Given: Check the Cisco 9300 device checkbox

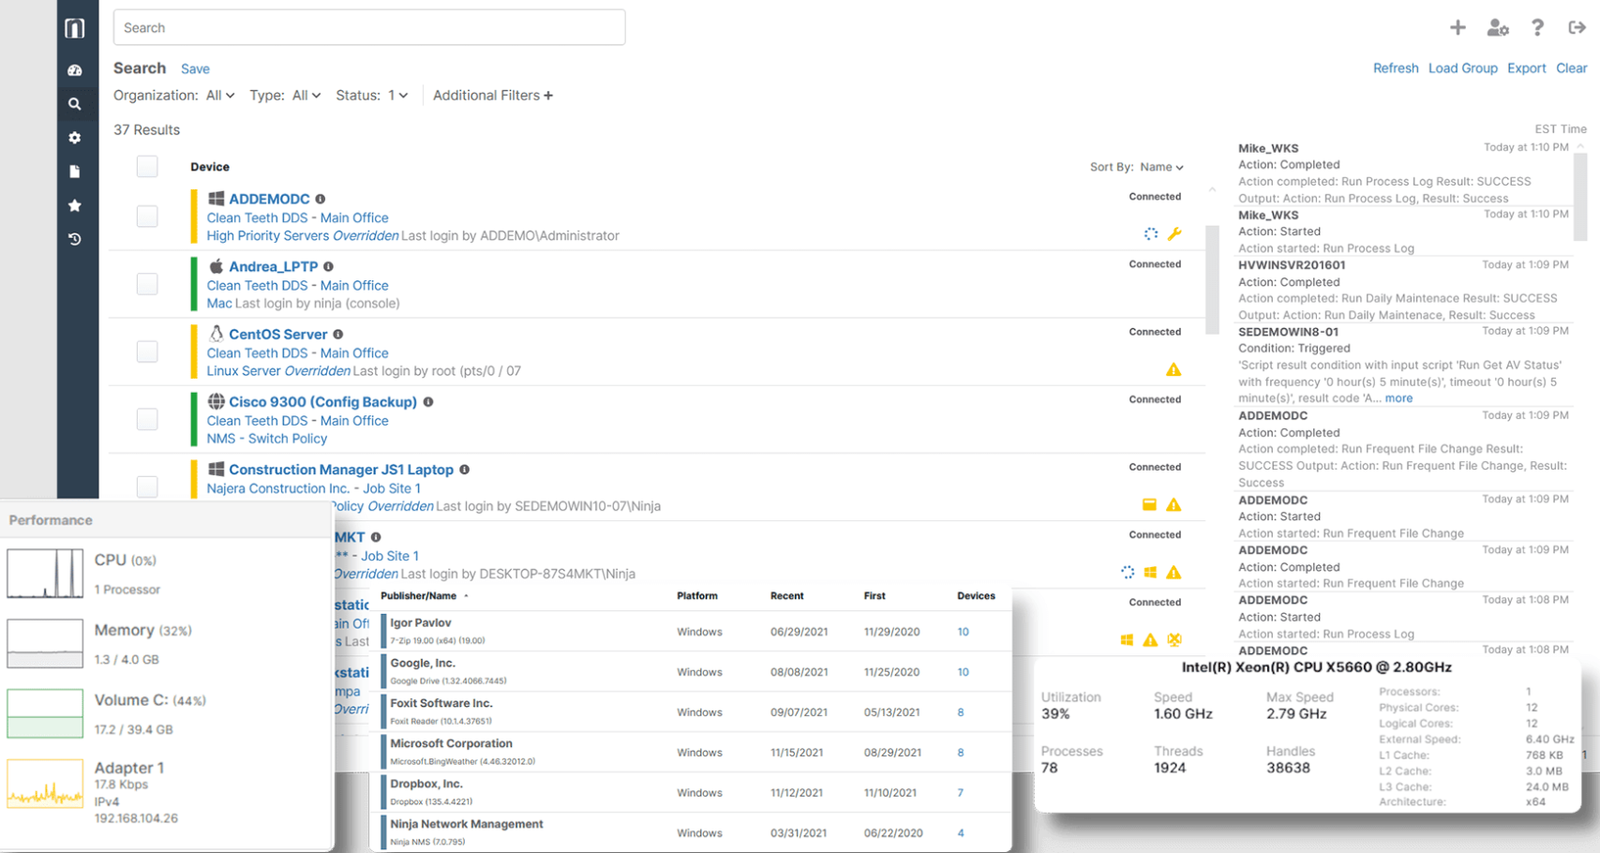Looking at the screenshot, I should click(x=147, y=419).
